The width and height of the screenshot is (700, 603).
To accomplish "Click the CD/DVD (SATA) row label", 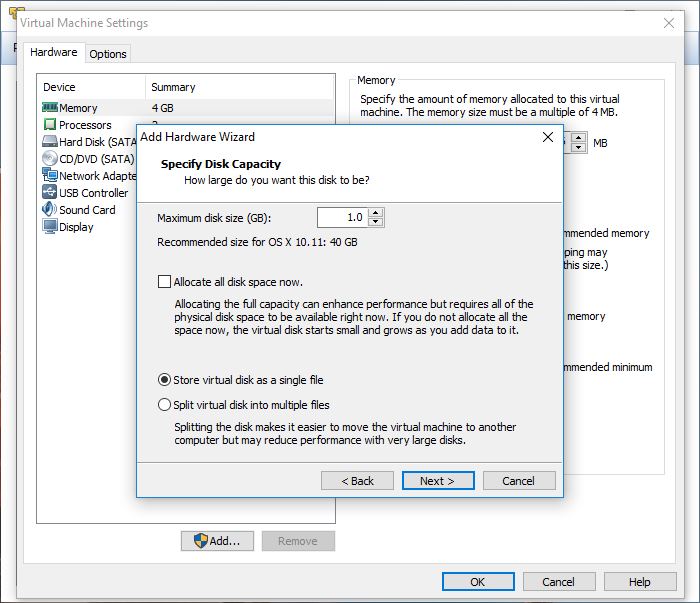I will (96, 159).
